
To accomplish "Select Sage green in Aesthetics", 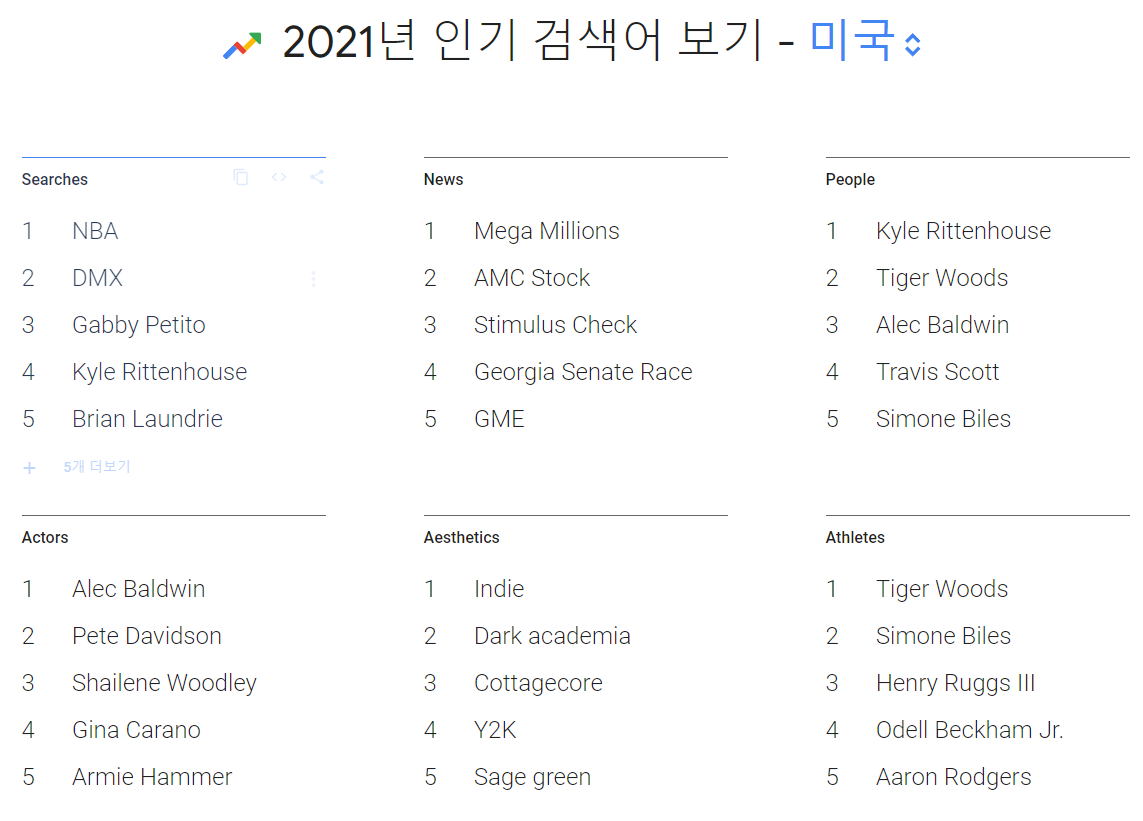I will coord(533,777).
